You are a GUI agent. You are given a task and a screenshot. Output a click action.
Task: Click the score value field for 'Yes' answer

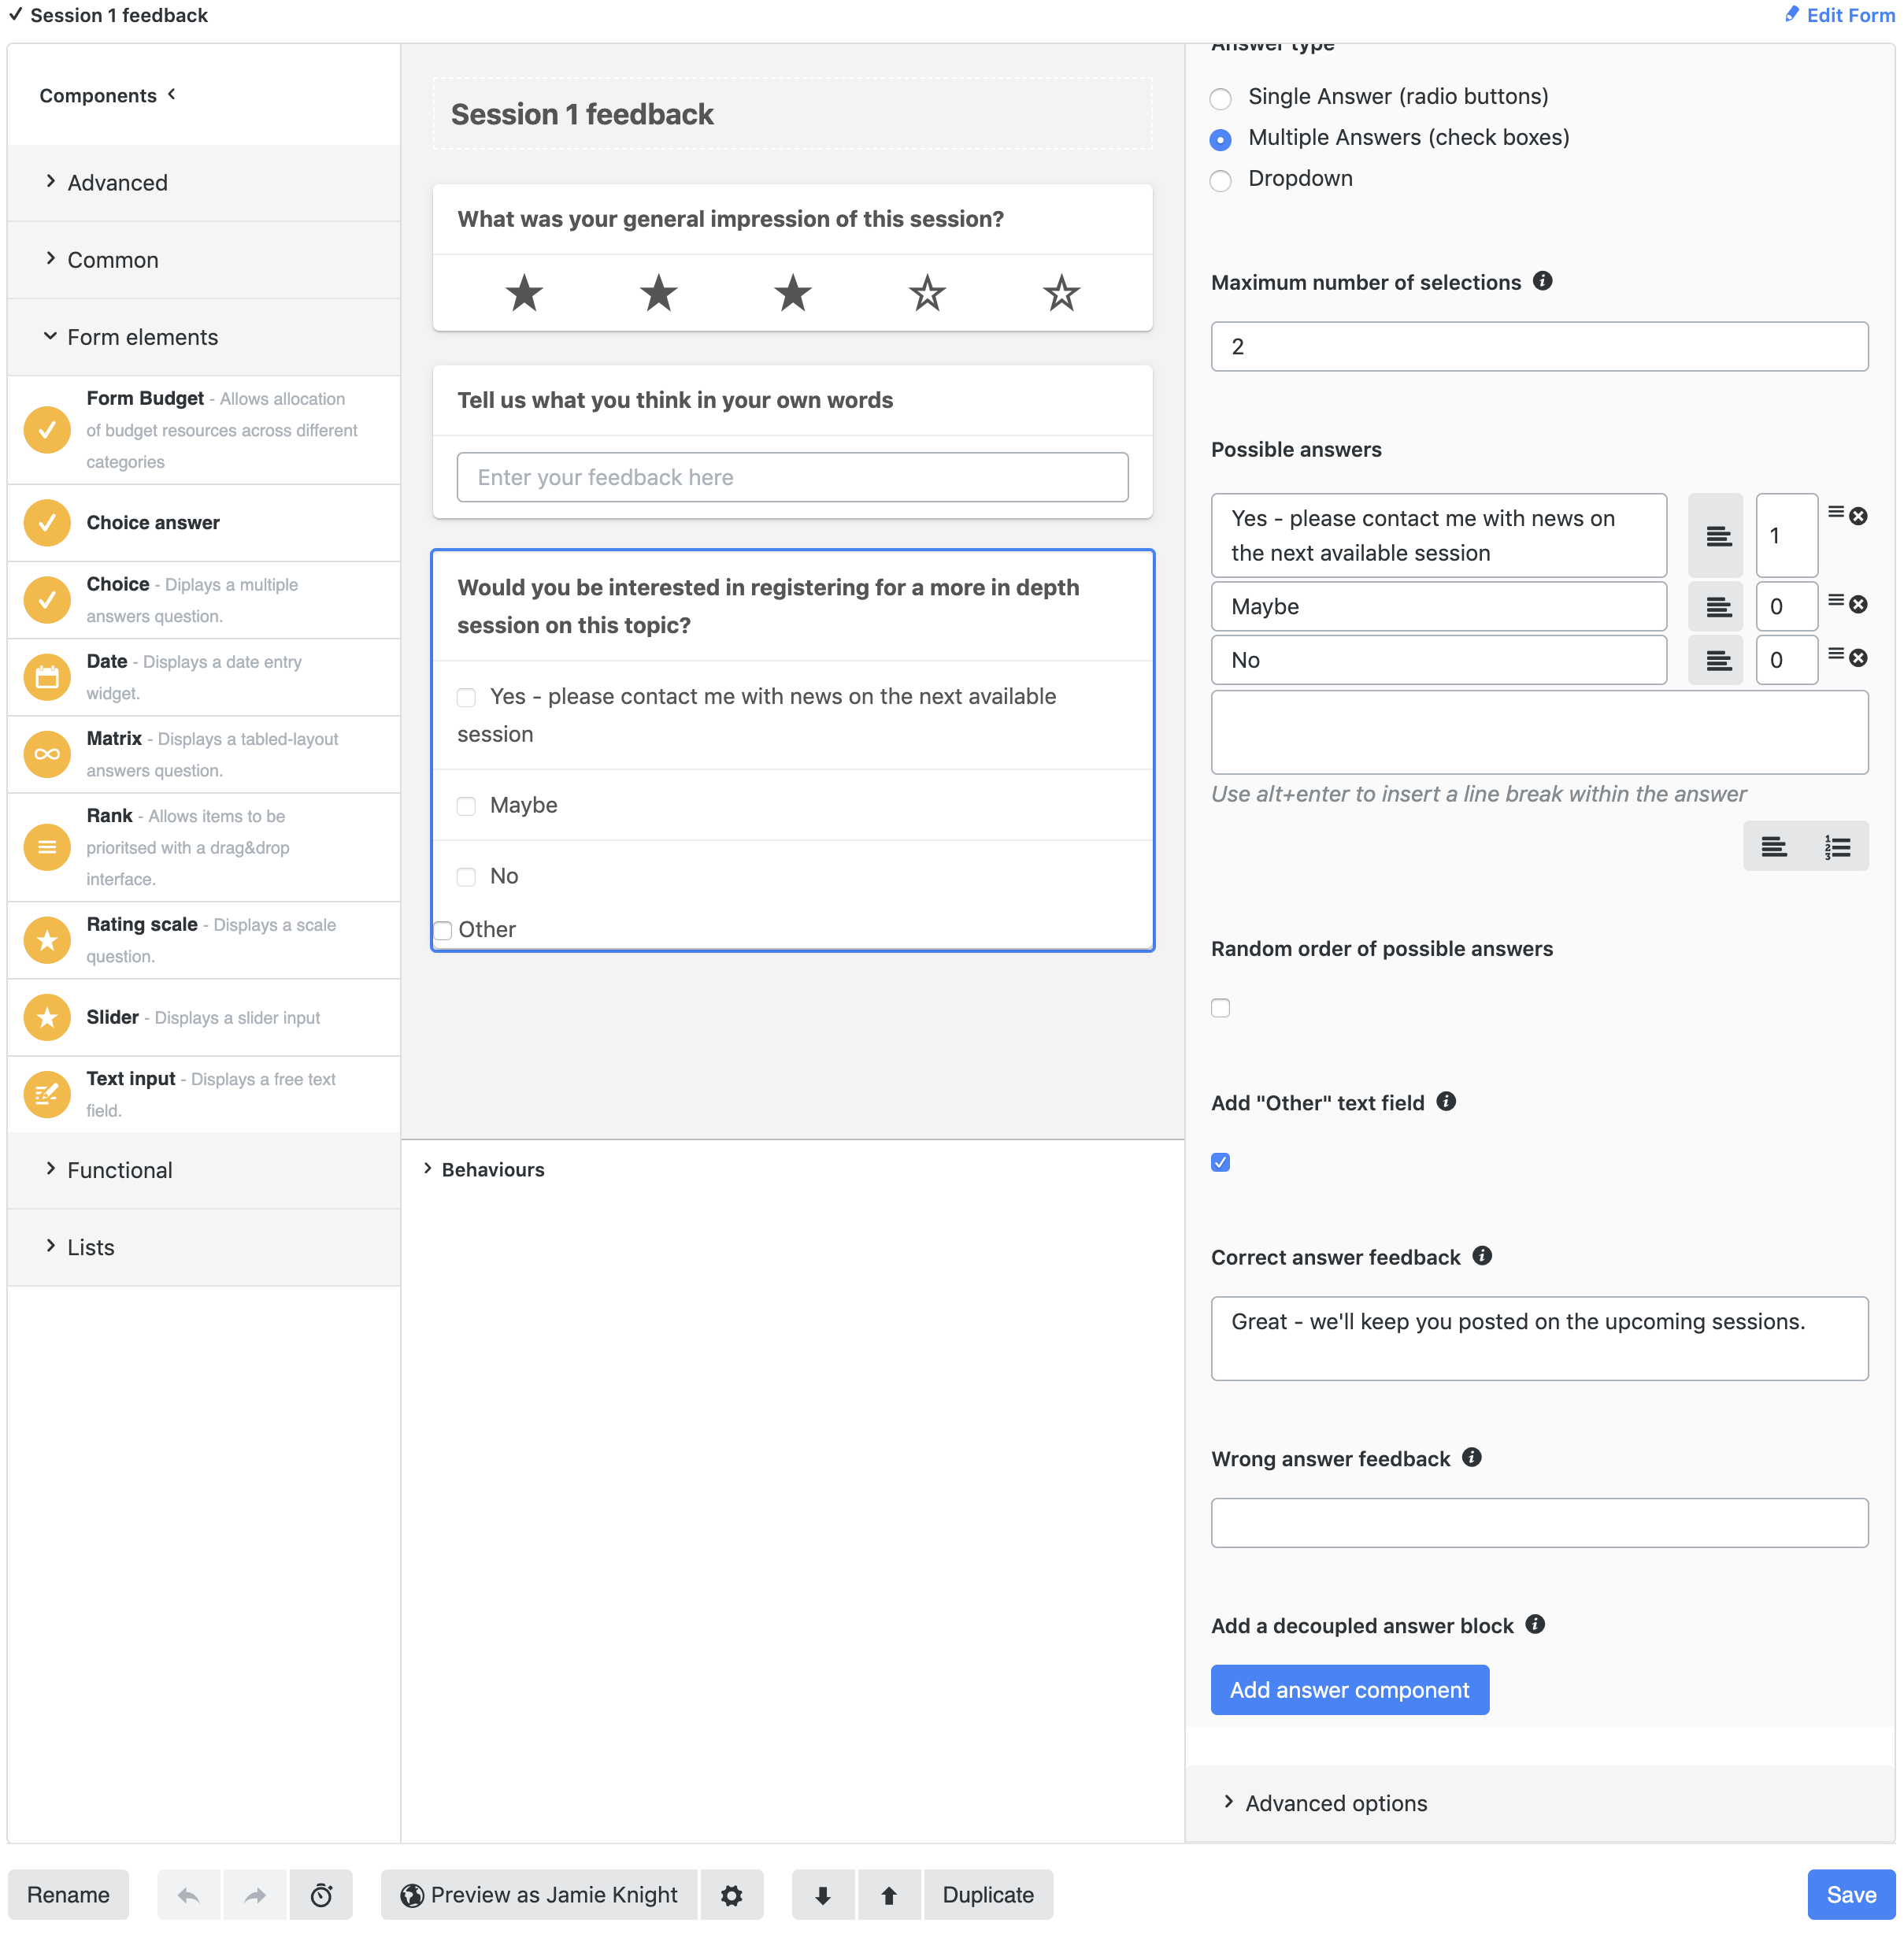point(1786,536)
